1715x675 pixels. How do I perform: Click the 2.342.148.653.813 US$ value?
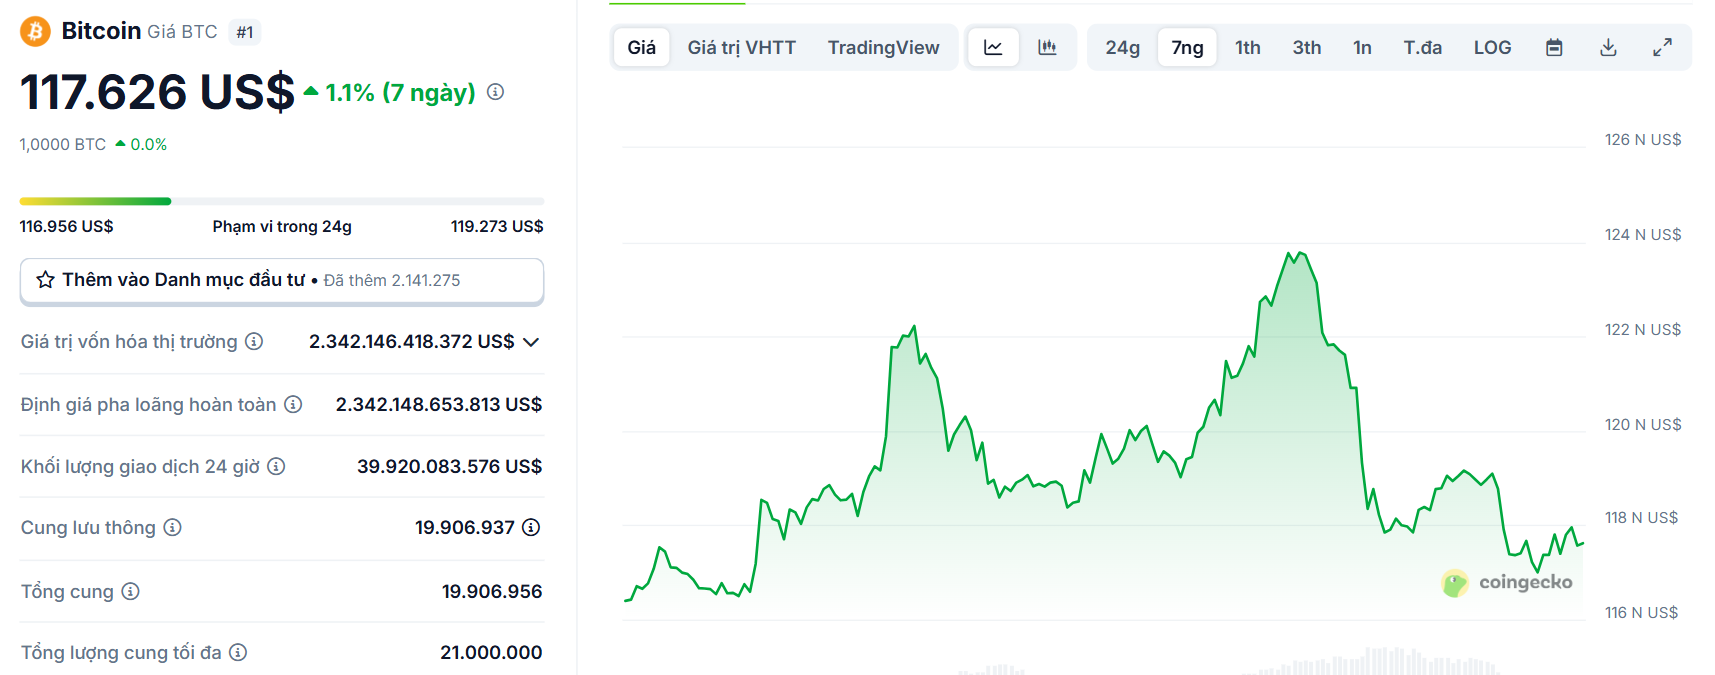[x=439, y=404]
